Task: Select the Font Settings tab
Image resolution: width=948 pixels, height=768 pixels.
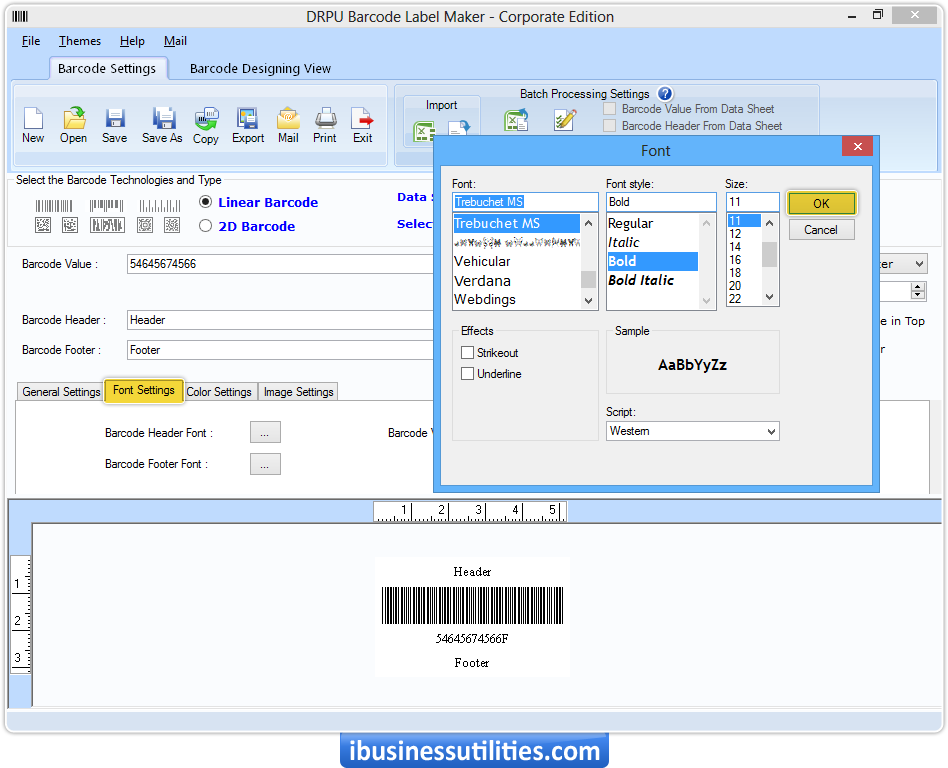Action: [143, 390]
